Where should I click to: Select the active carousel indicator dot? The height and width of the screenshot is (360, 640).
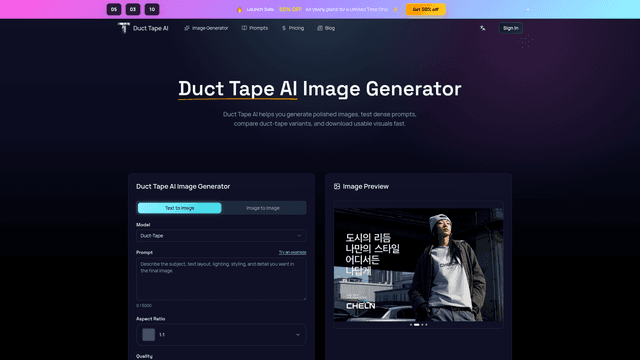pos(416,325)
